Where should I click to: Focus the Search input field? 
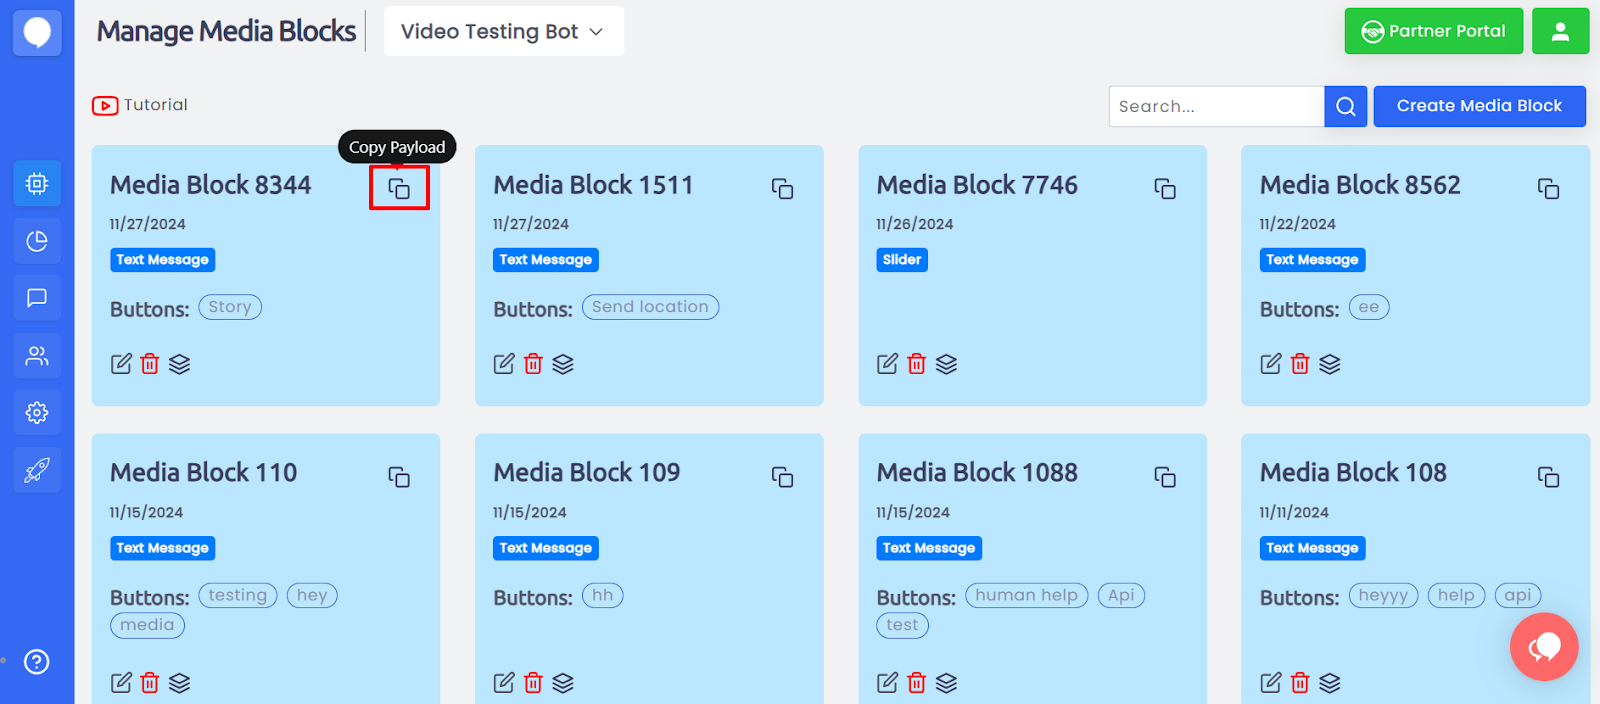coord(1216,106)
